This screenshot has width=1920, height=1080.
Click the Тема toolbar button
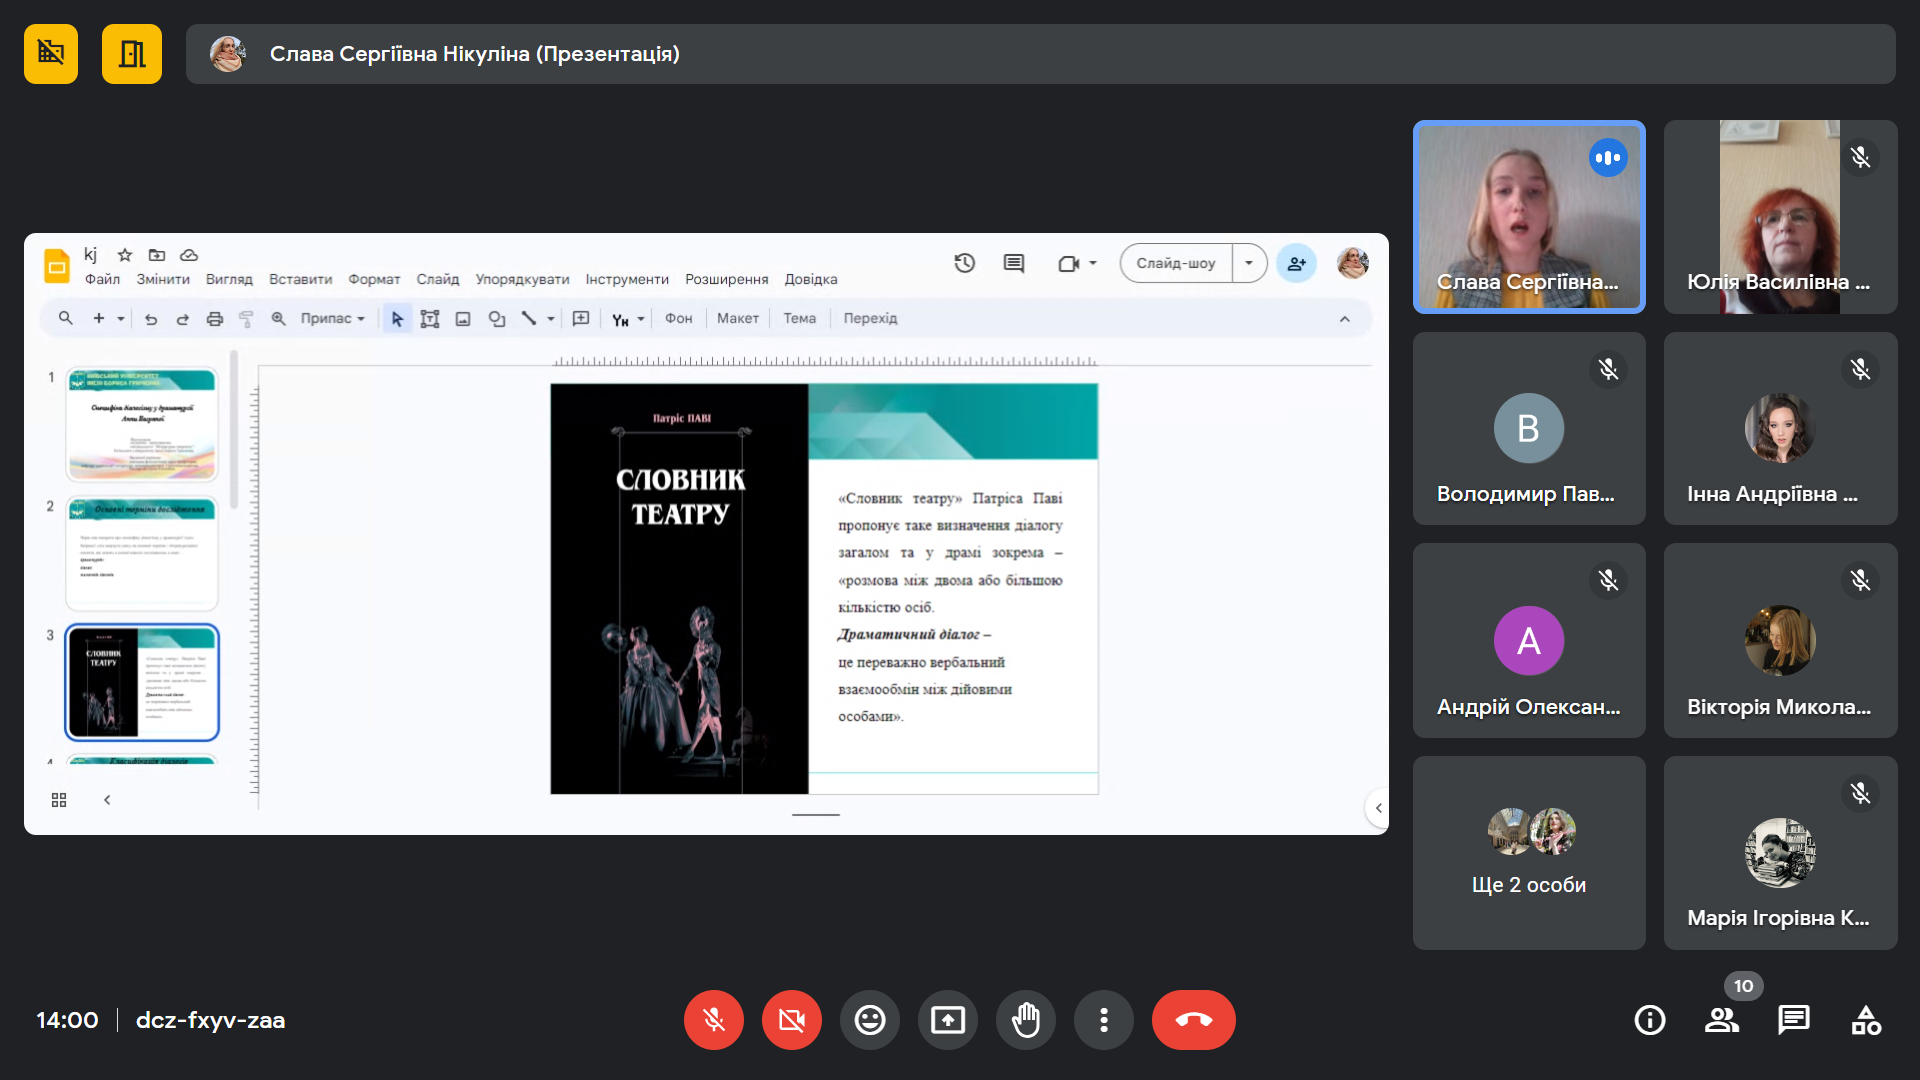coord(799,318)
